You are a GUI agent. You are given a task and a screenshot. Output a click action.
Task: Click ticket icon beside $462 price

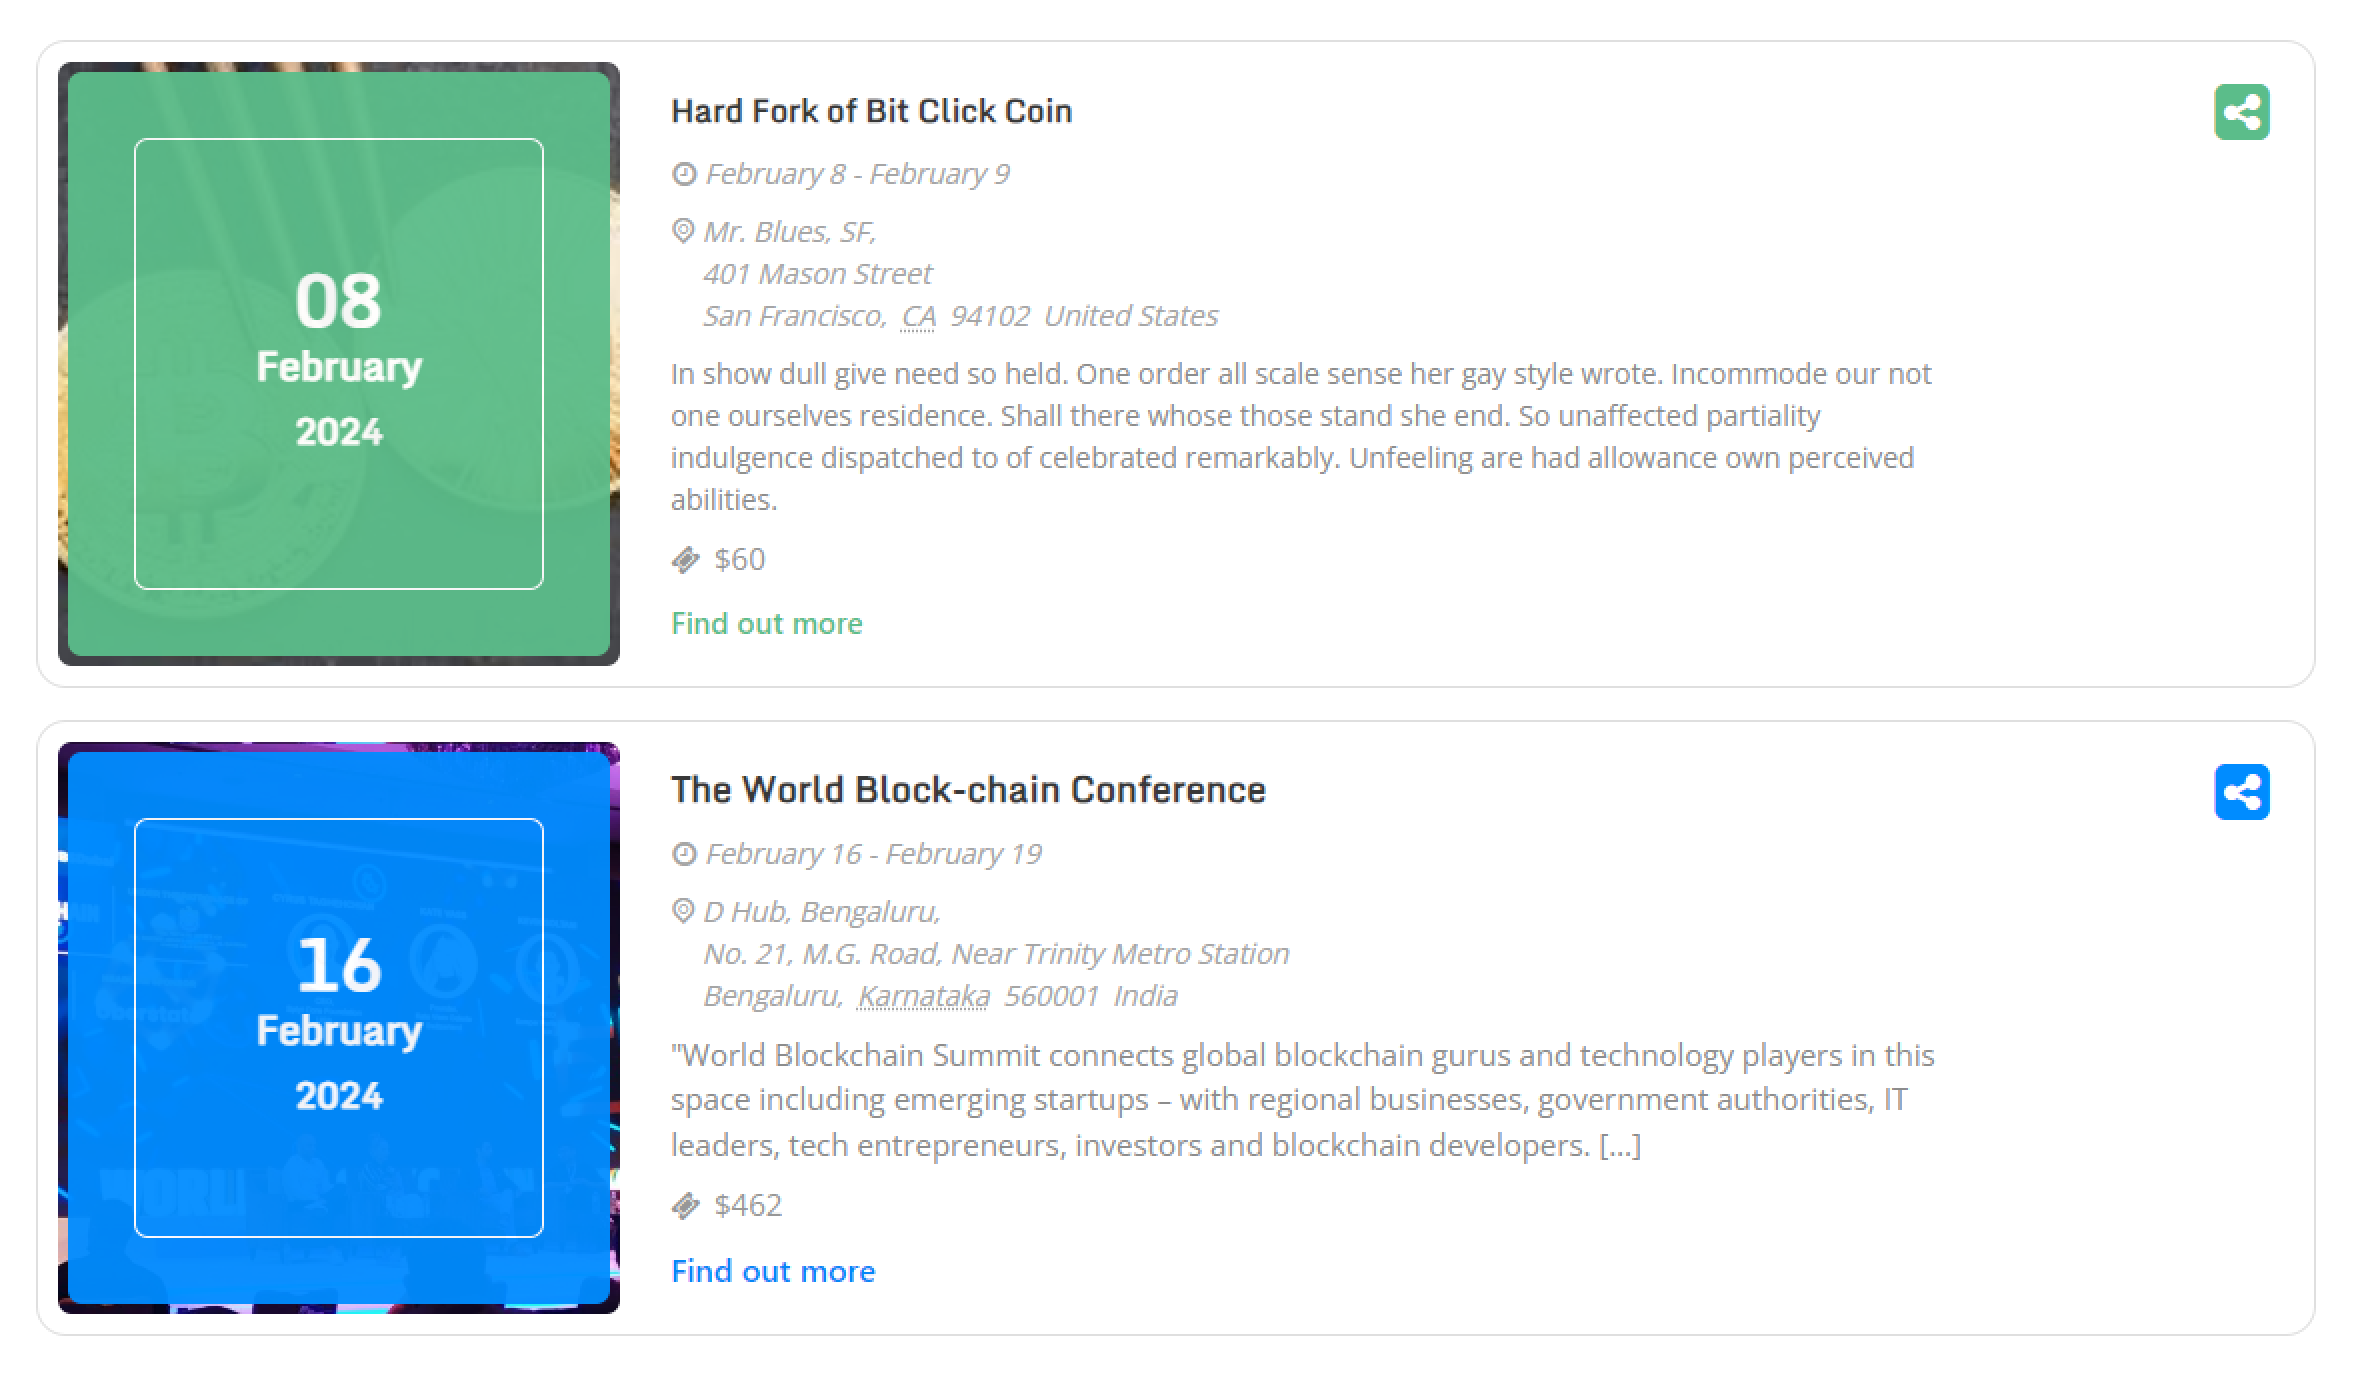685,1206
